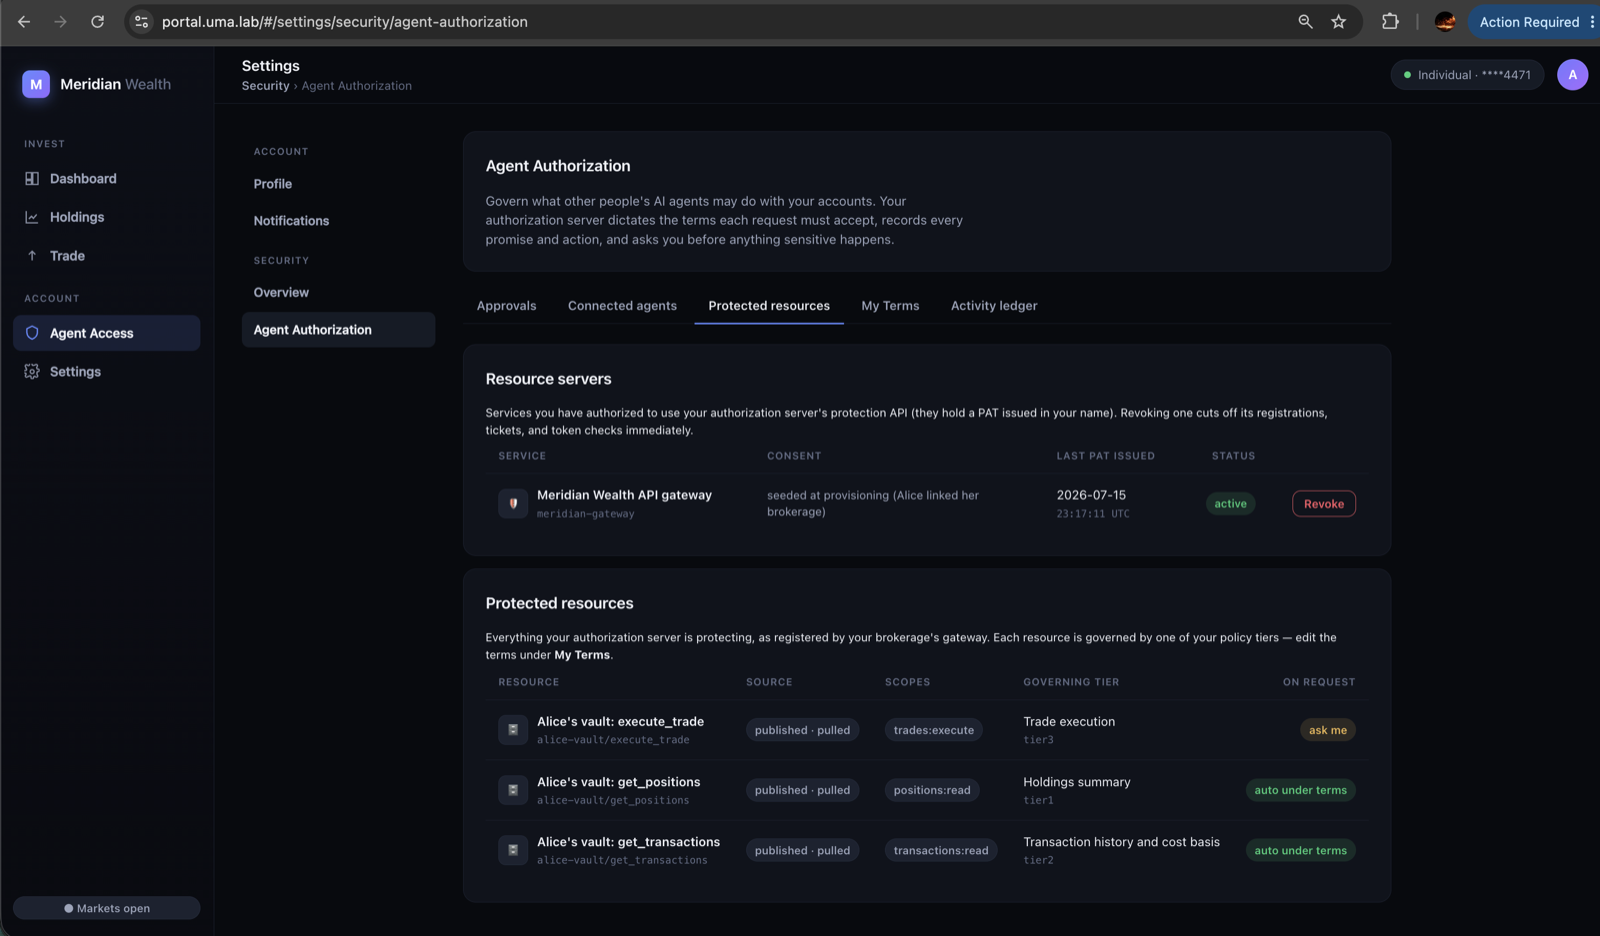Open the browser three-dot menu

click(x=1591, y=21)
